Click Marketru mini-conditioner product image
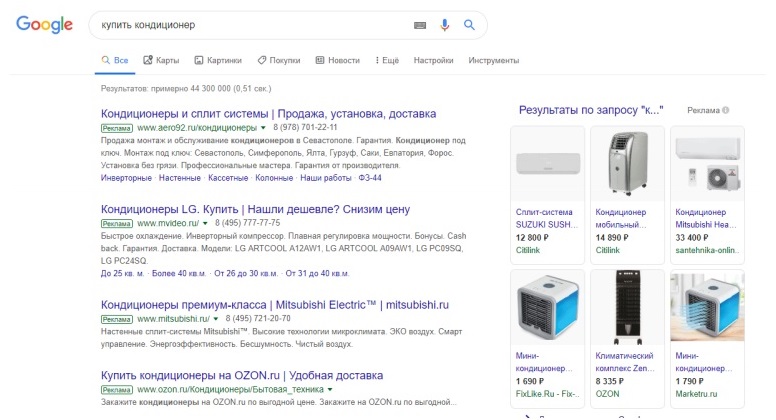776x420 pixels. coord(707,307)
